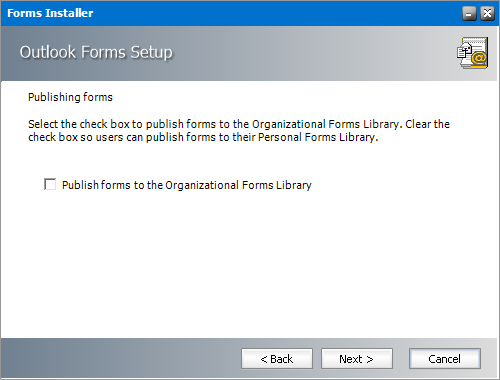The width and height of the screenshot is (500, 380).
Task: Go to previous step with Back button
Action: pos(277,359)
